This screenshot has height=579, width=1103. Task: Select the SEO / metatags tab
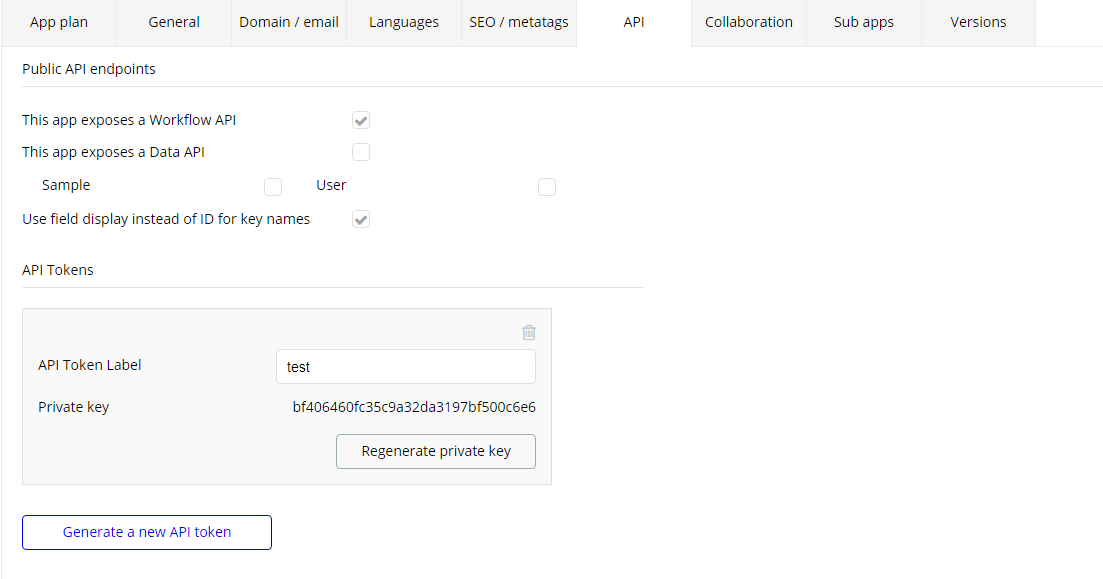coord(519,22)
